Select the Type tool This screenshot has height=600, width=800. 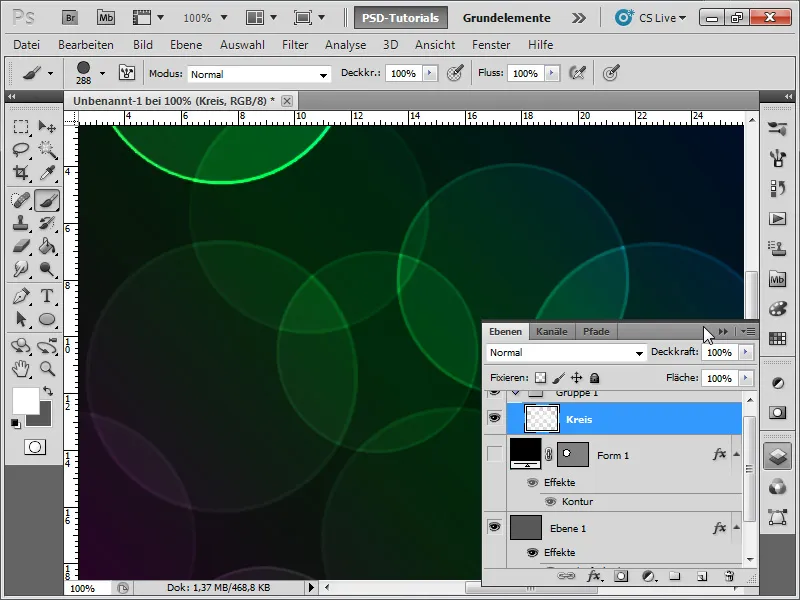47,296
